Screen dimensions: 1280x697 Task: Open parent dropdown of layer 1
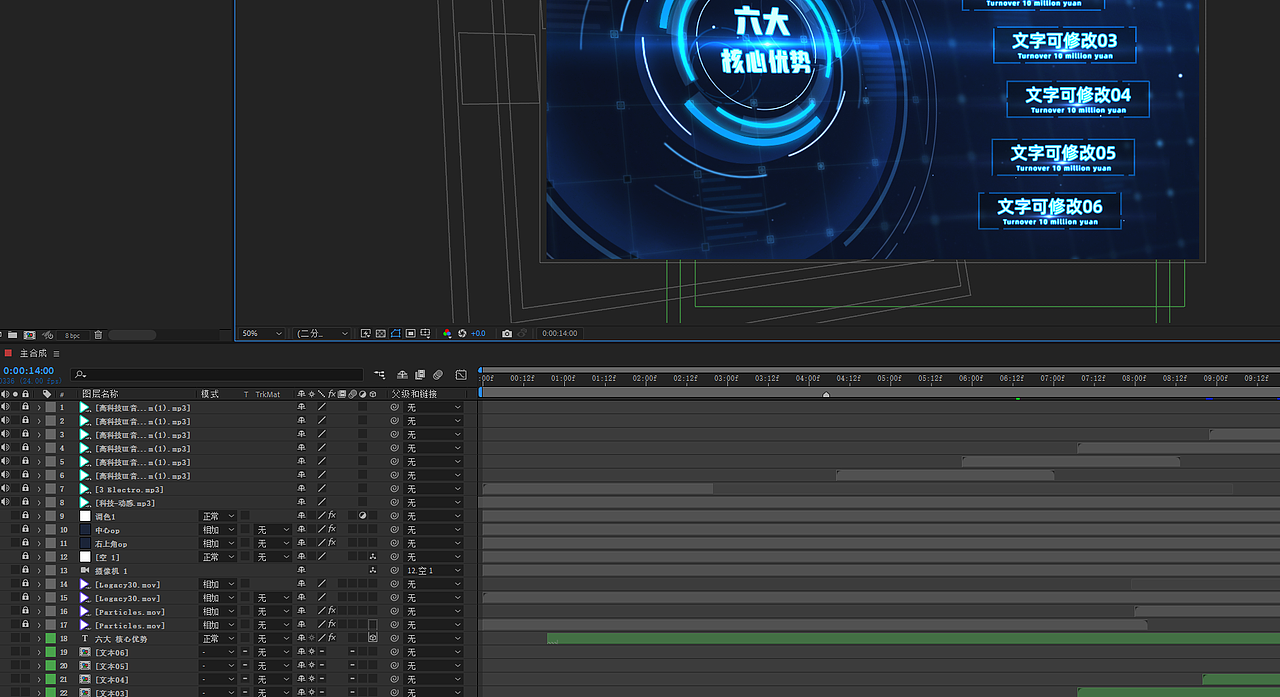(434, 408)
